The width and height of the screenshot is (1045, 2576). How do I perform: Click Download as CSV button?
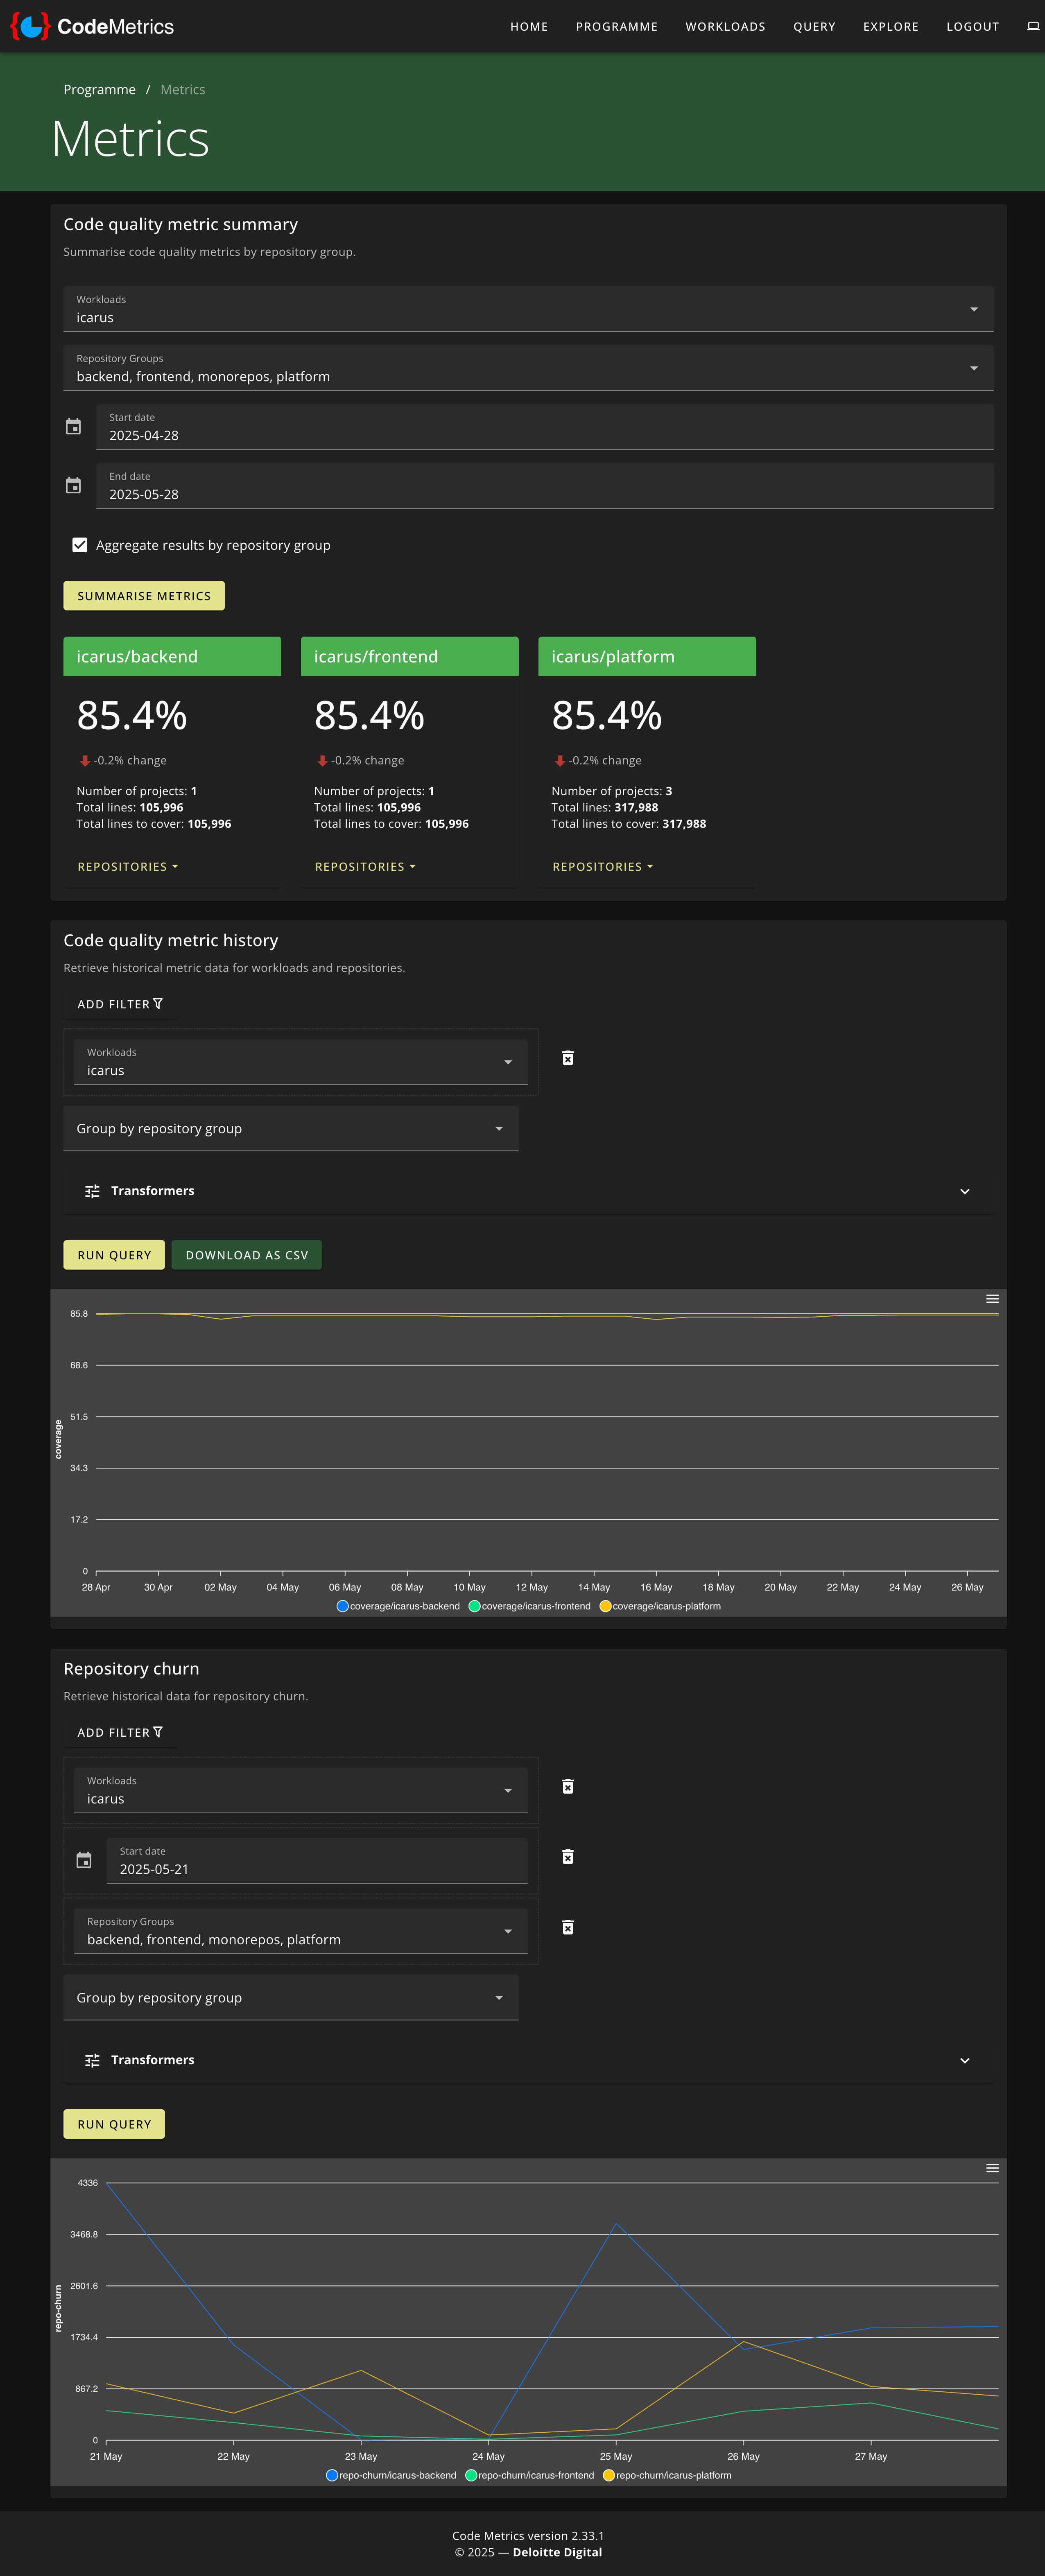coord(247,1255)
